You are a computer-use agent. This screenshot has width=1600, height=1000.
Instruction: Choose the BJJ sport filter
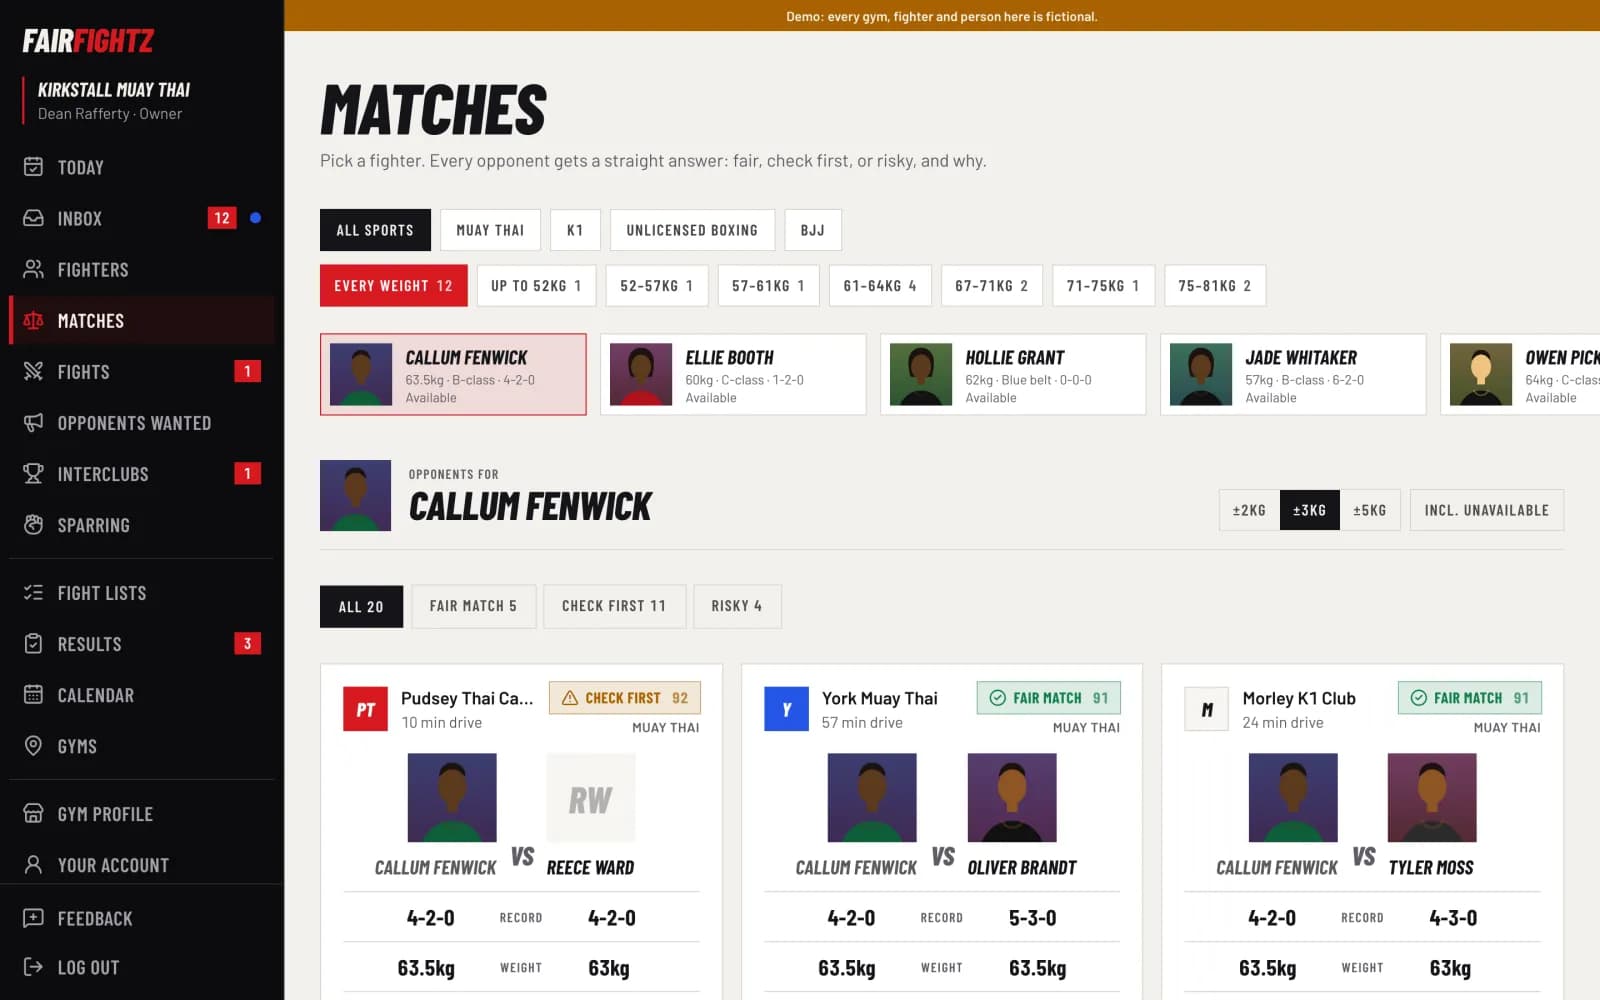click(x=813, y=230)
